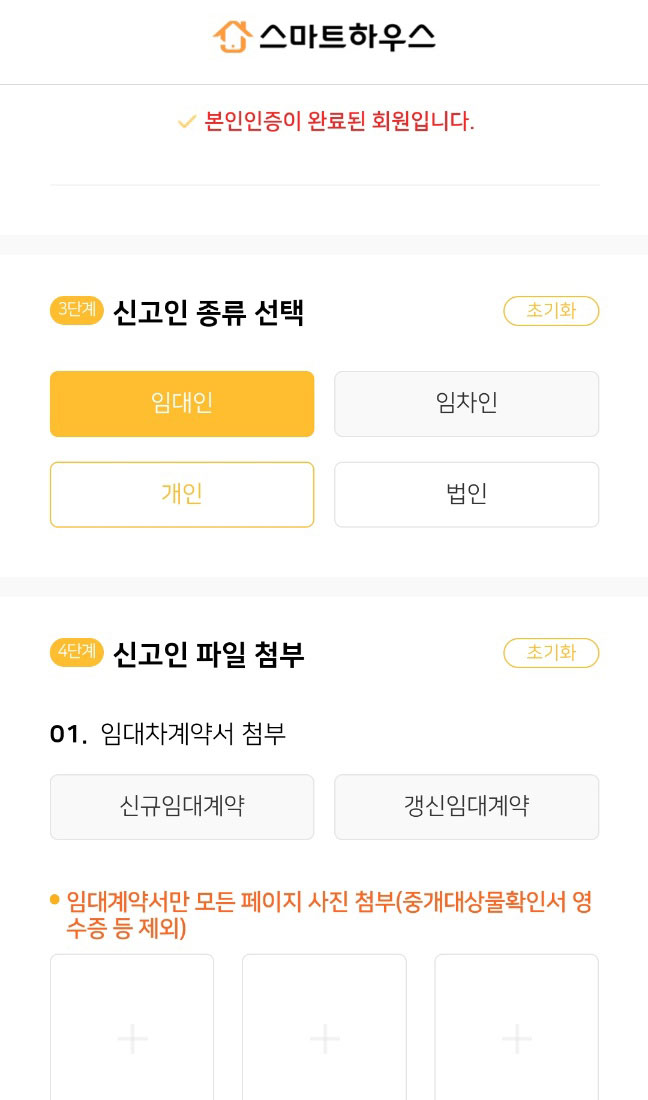Click the 01. 임대차계약서 첨부 label

point(168,734)
